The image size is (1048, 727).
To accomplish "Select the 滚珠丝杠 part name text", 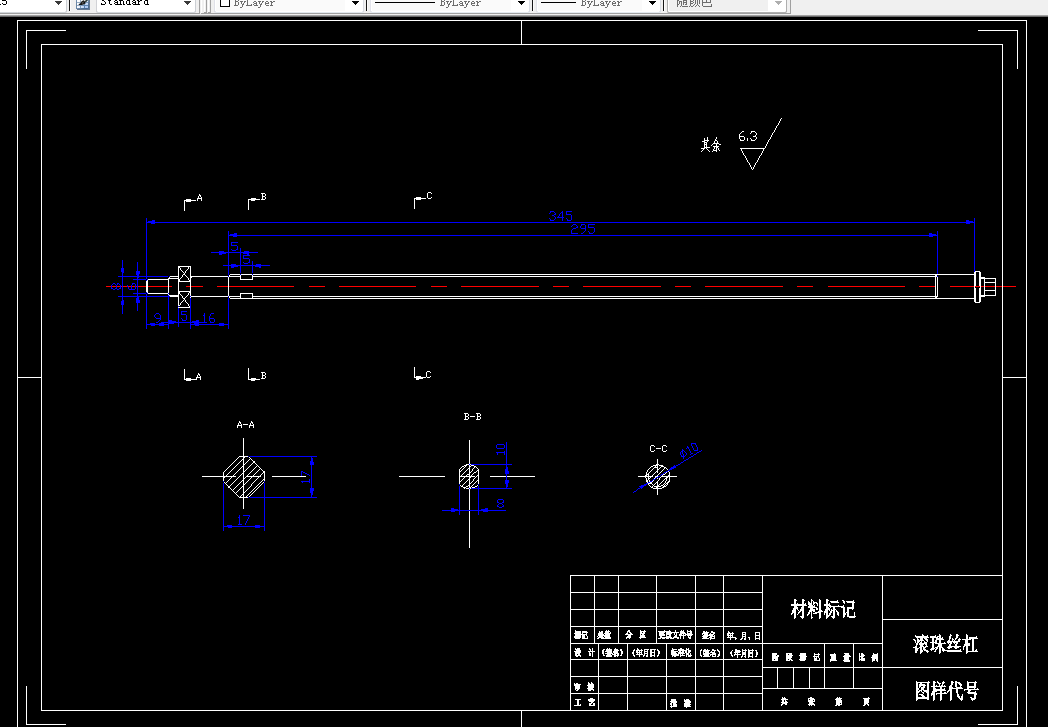I will tap(945, 644).
